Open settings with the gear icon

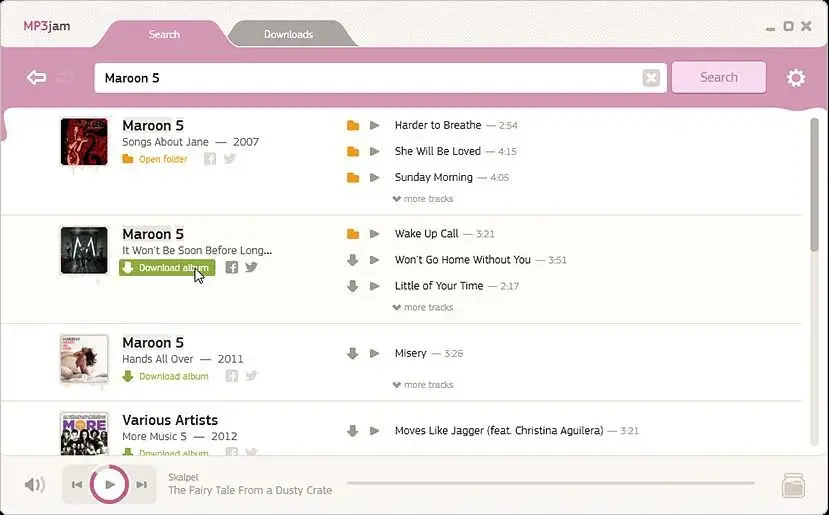click(795, 78)
